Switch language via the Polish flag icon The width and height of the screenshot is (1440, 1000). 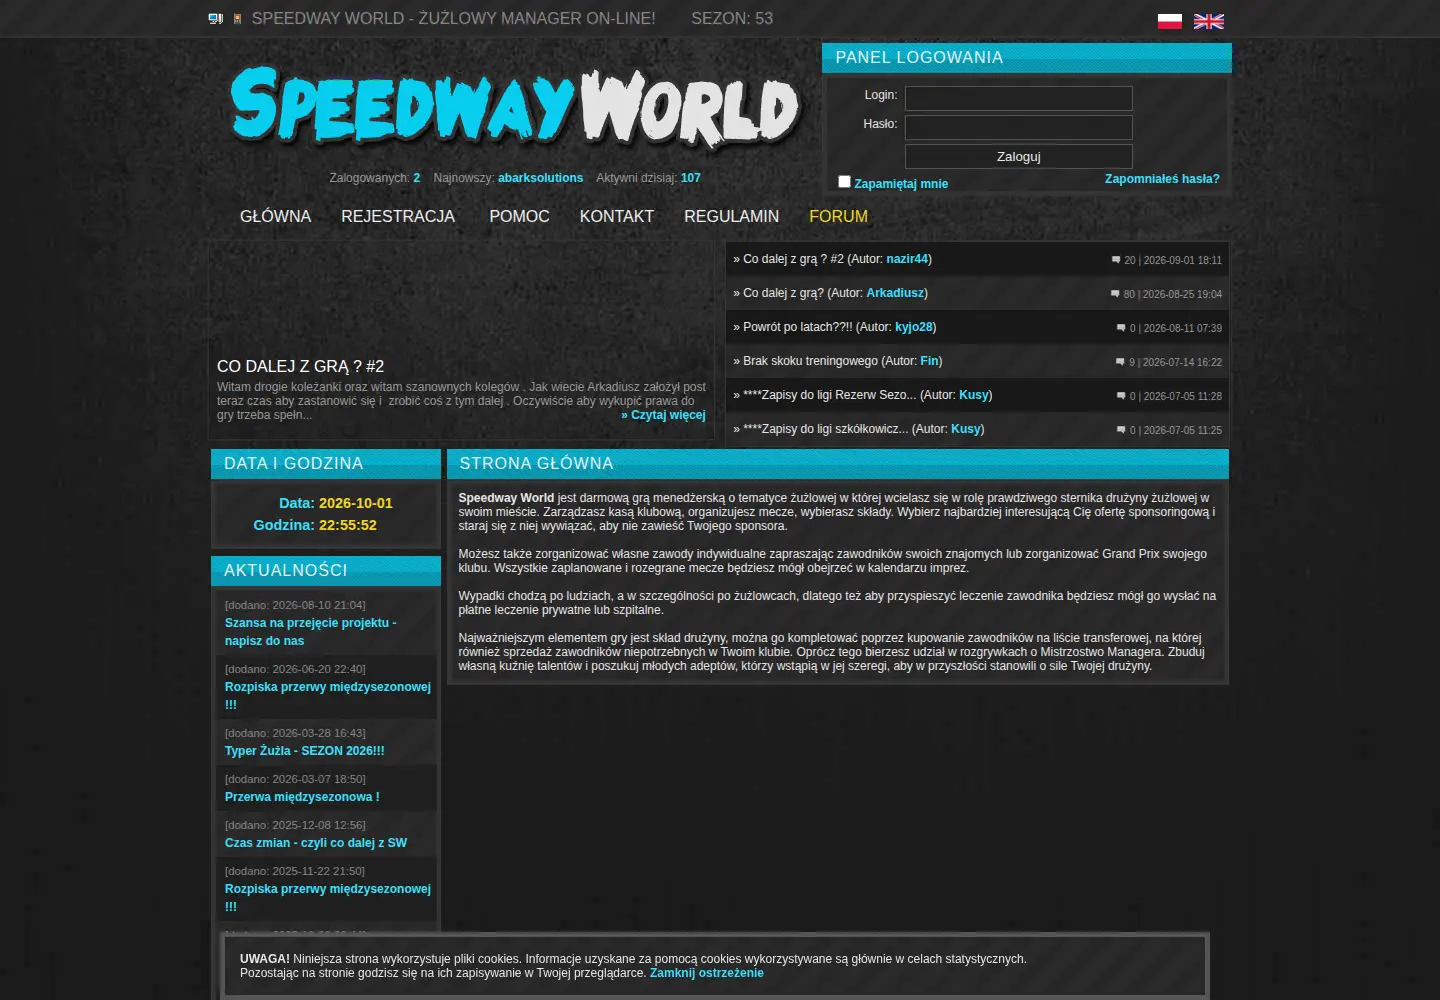tap(1169, 21)
